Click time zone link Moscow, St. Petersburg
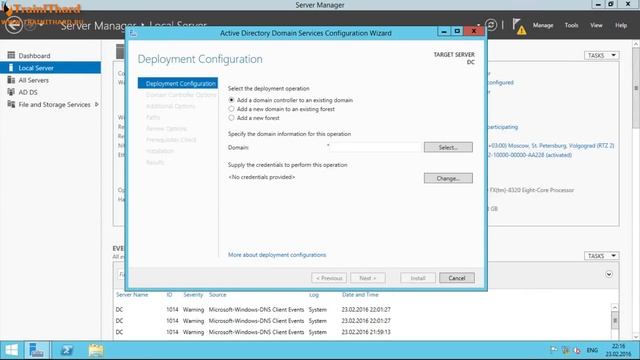Screen dimensions: 640x360 coord(551,146)
